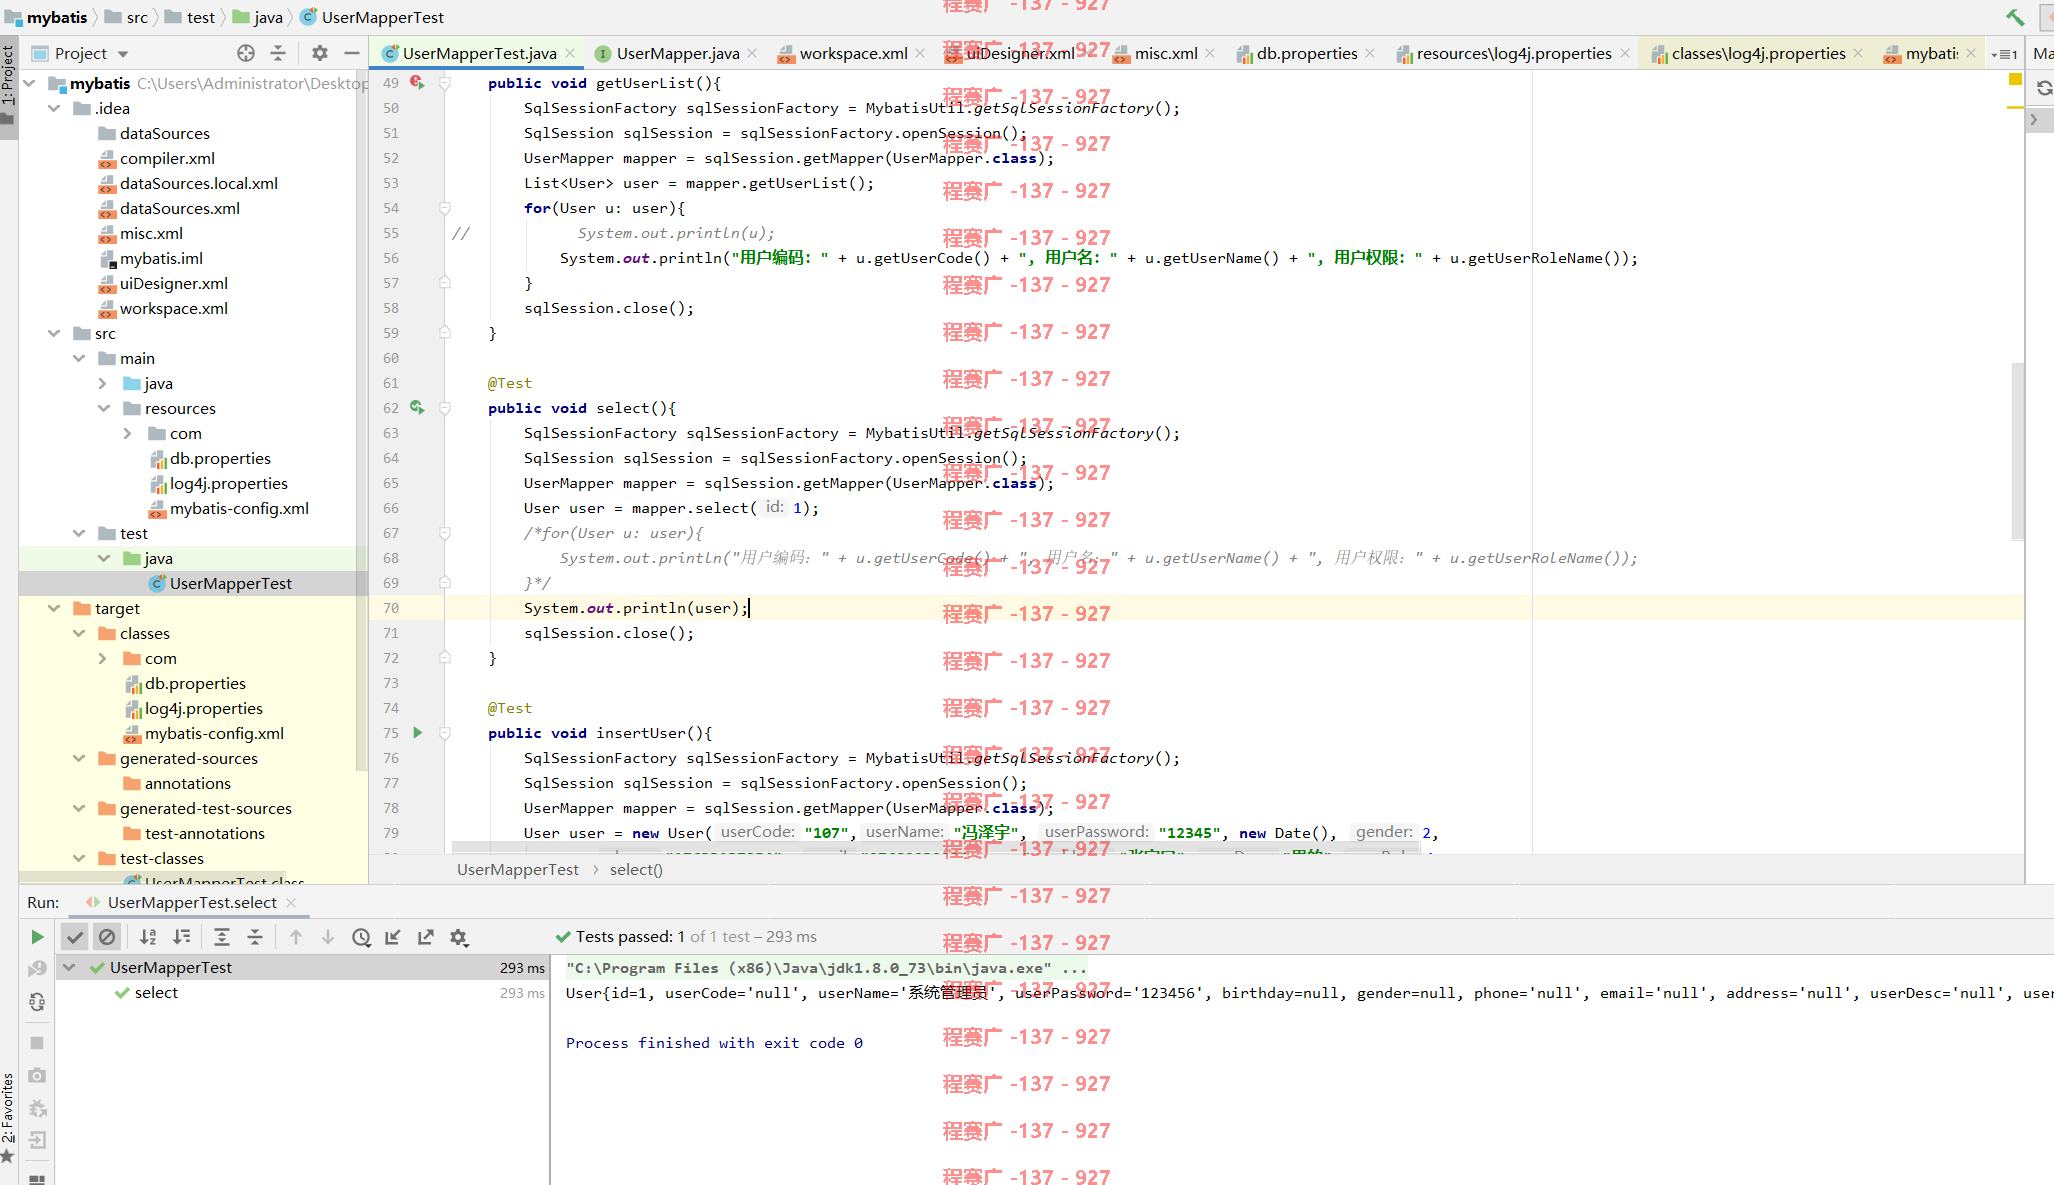The width and height of the screenshot is (2054, 1185).
Task: Run getUserList test from gutter icon
Action: (417, 83)
